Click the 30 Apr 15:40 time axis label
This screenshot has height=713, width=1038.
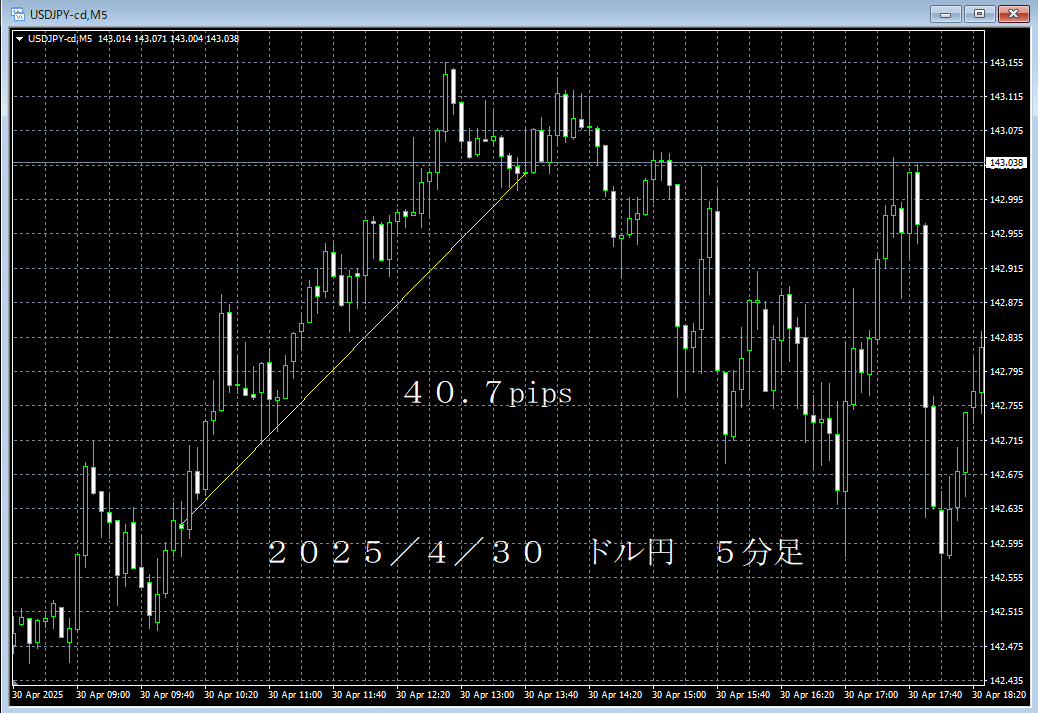[x=743, y=694]
